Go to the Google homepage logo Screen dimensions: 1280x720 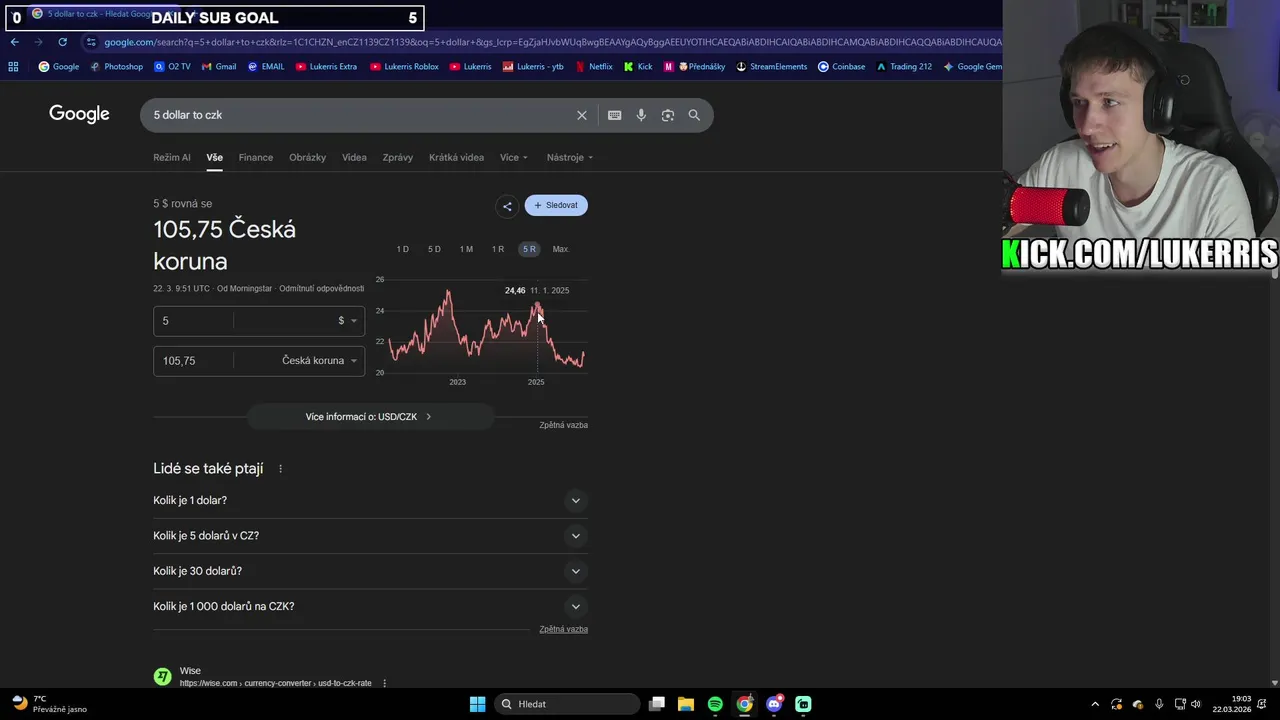[x=79, y=114]
